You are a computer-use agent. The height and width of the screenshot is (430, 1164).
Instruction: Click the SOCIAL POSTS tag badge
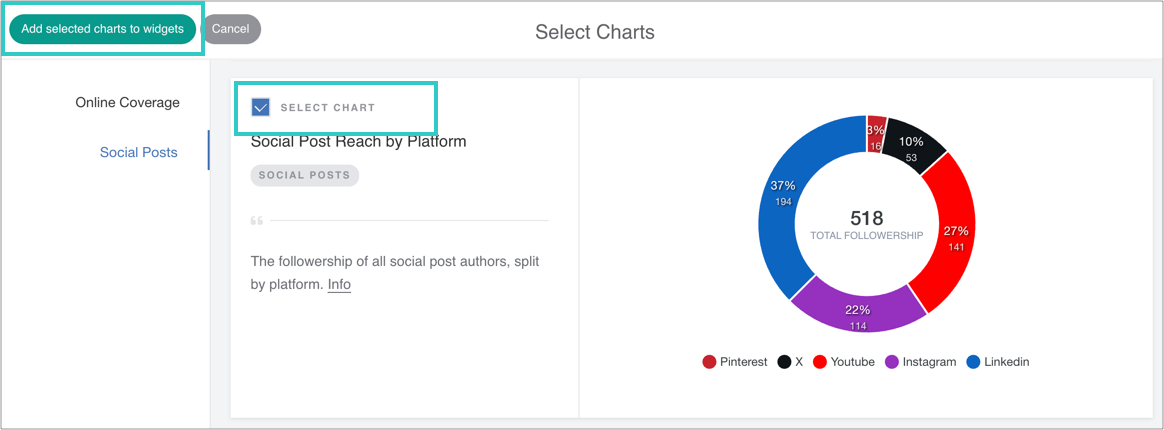click(304, 175)
